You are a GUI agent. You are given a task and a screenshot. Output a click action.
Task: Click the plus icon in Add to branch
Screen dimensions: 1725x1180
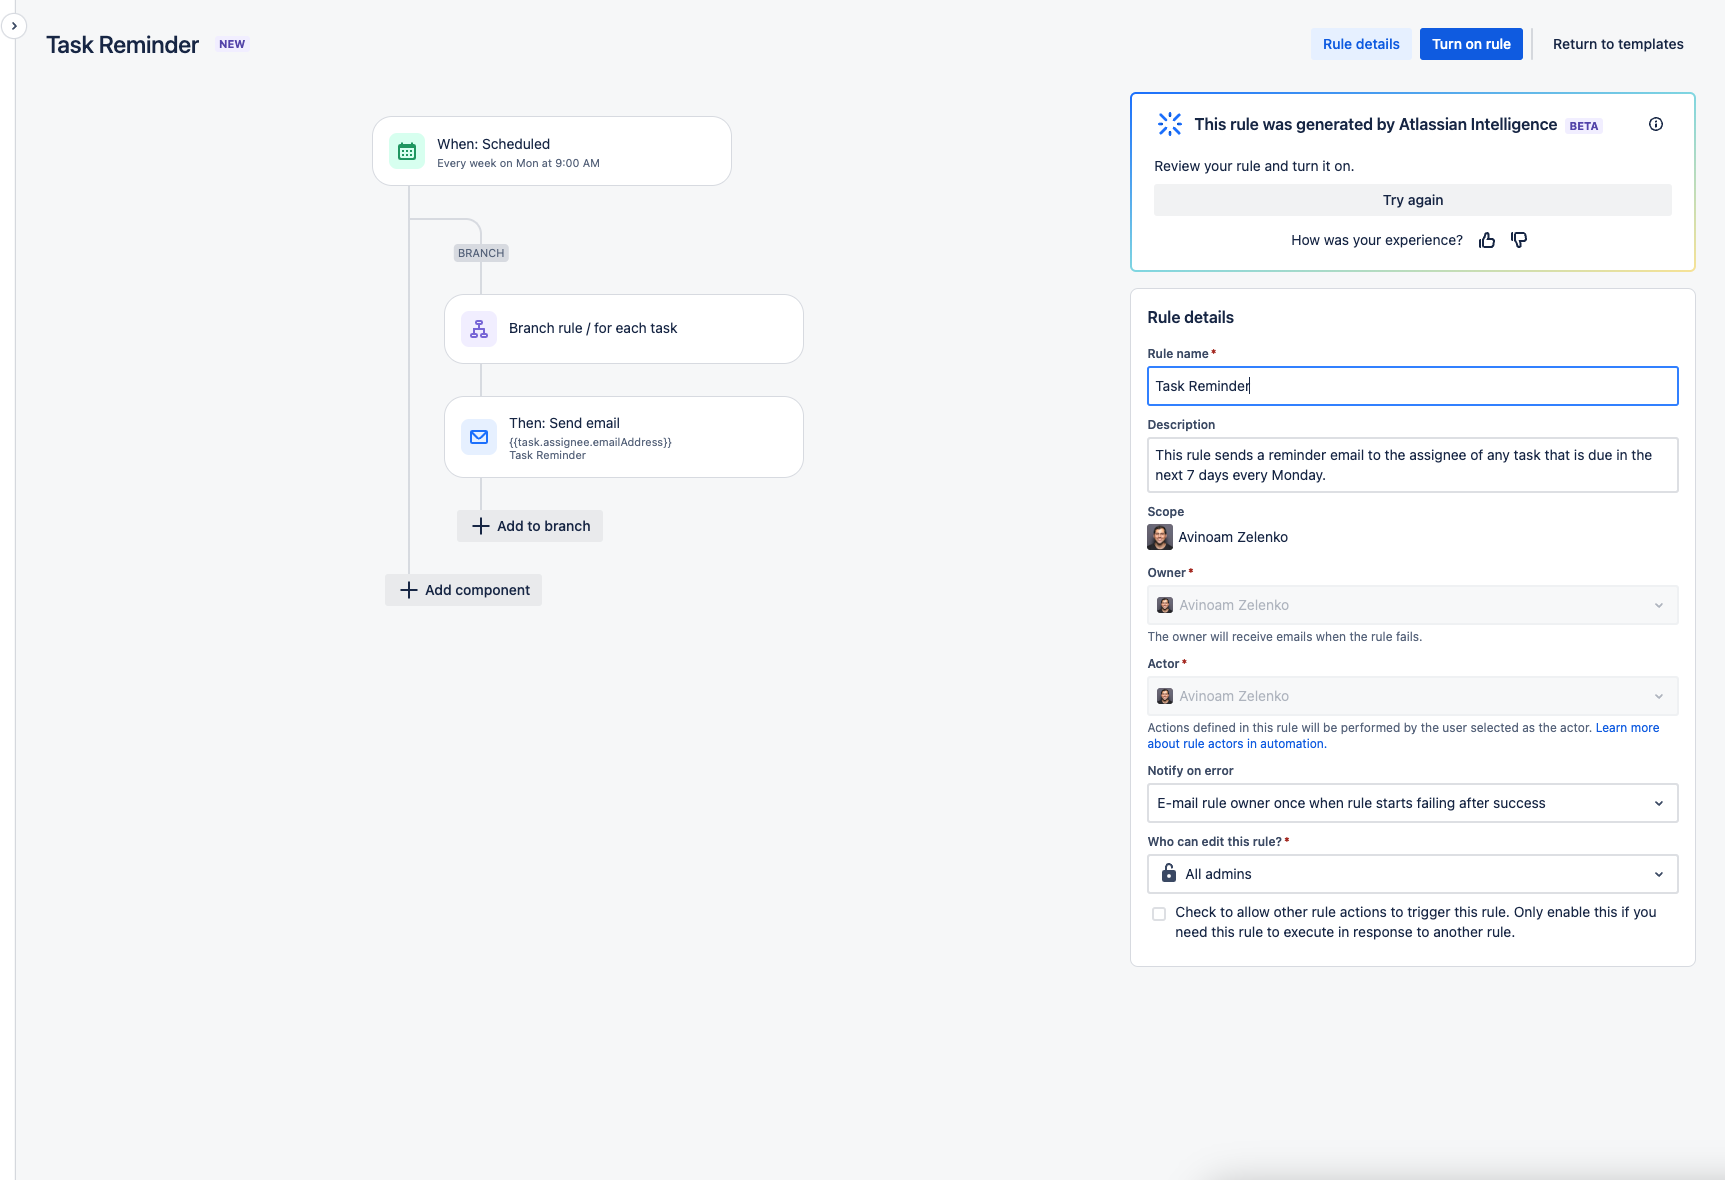tap(481, 526)
